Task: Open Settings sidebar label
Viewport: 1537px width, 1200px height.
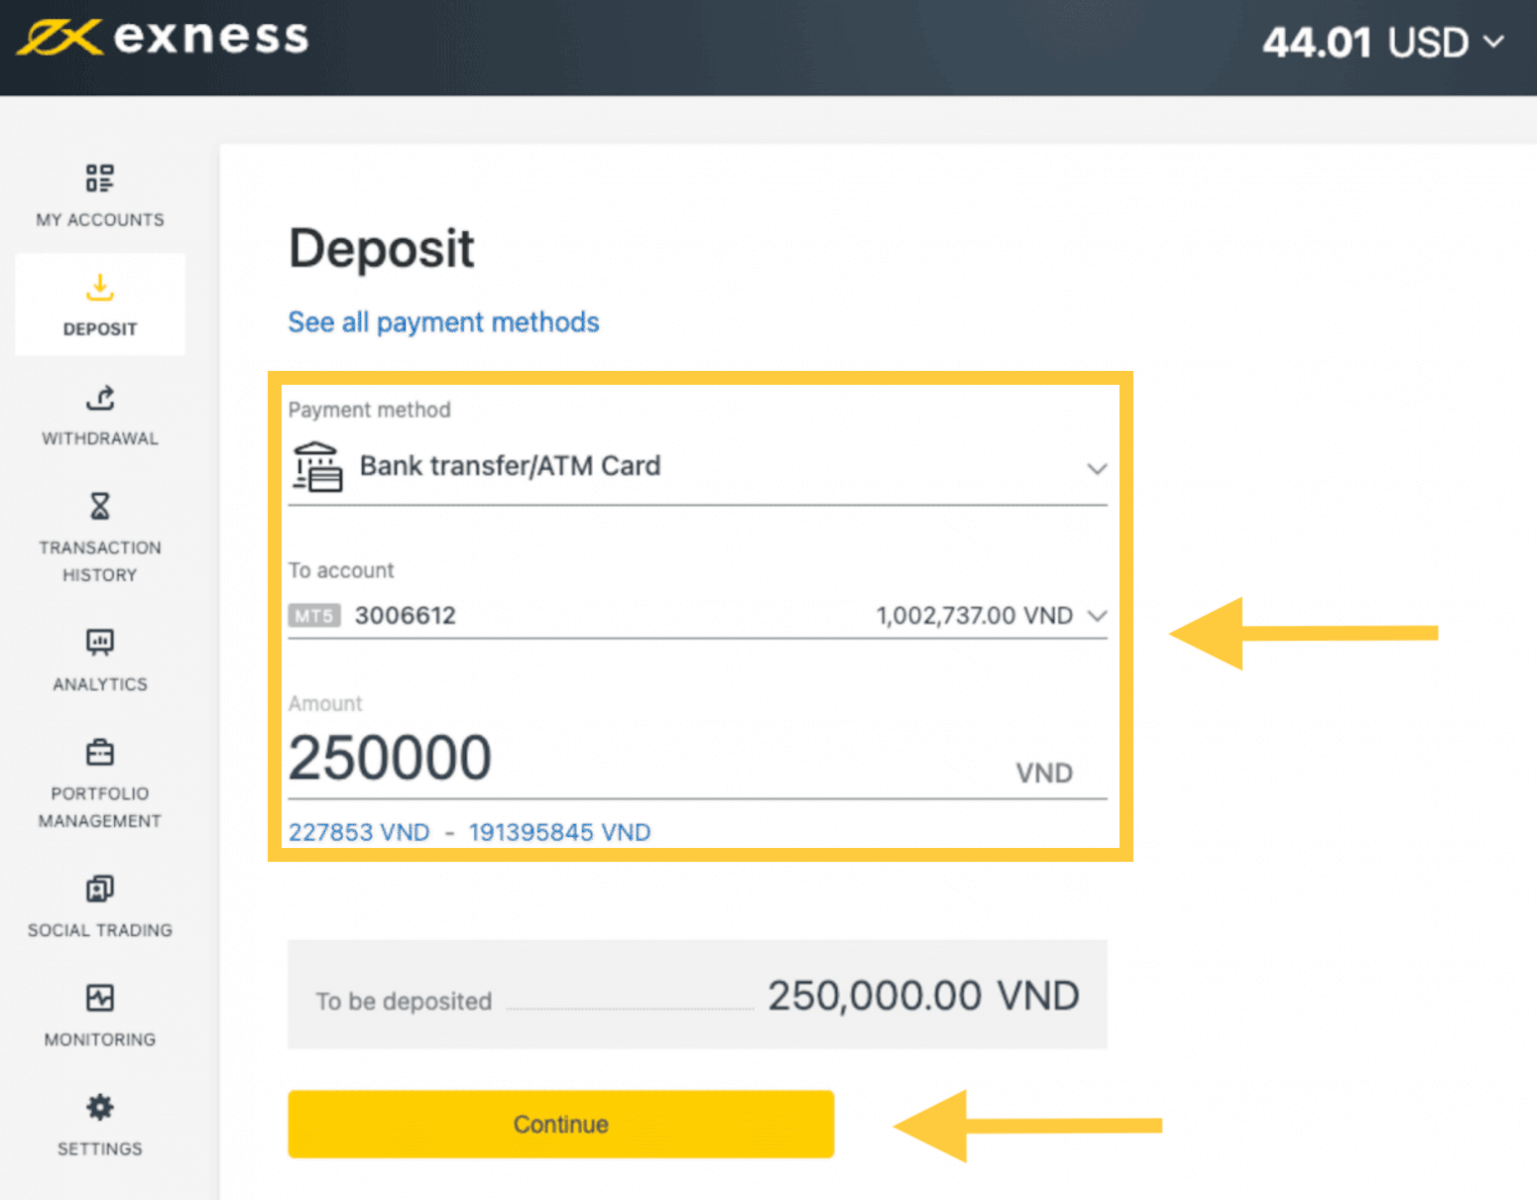Action: click(x=100, y=1150)
